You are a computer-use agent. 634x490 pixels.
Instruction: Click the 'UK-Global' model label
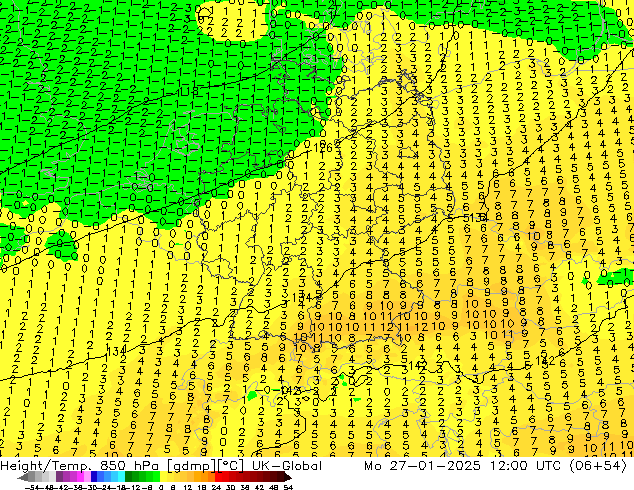pyautogui.click(x=287, y=465)
